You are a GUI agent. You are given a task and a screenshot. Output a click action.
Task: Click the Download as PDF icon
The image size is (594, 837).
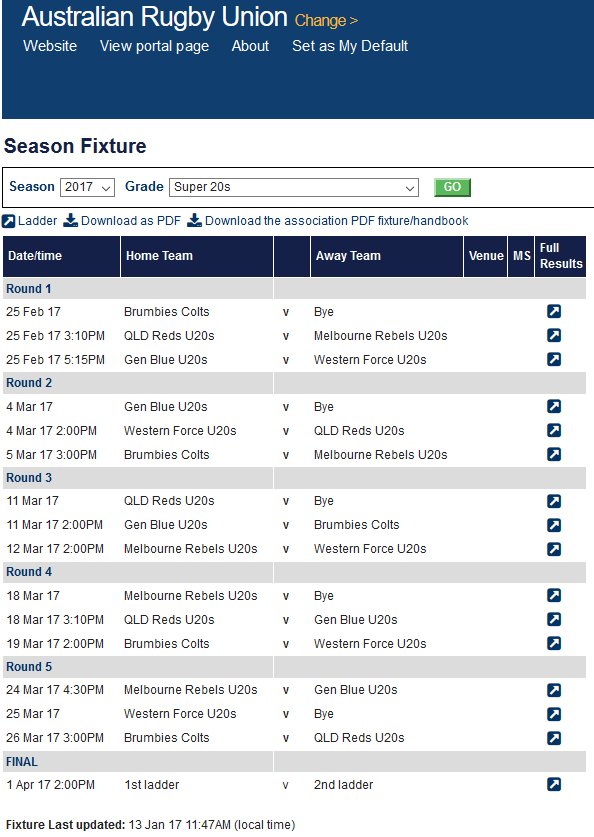click(70, 220)
